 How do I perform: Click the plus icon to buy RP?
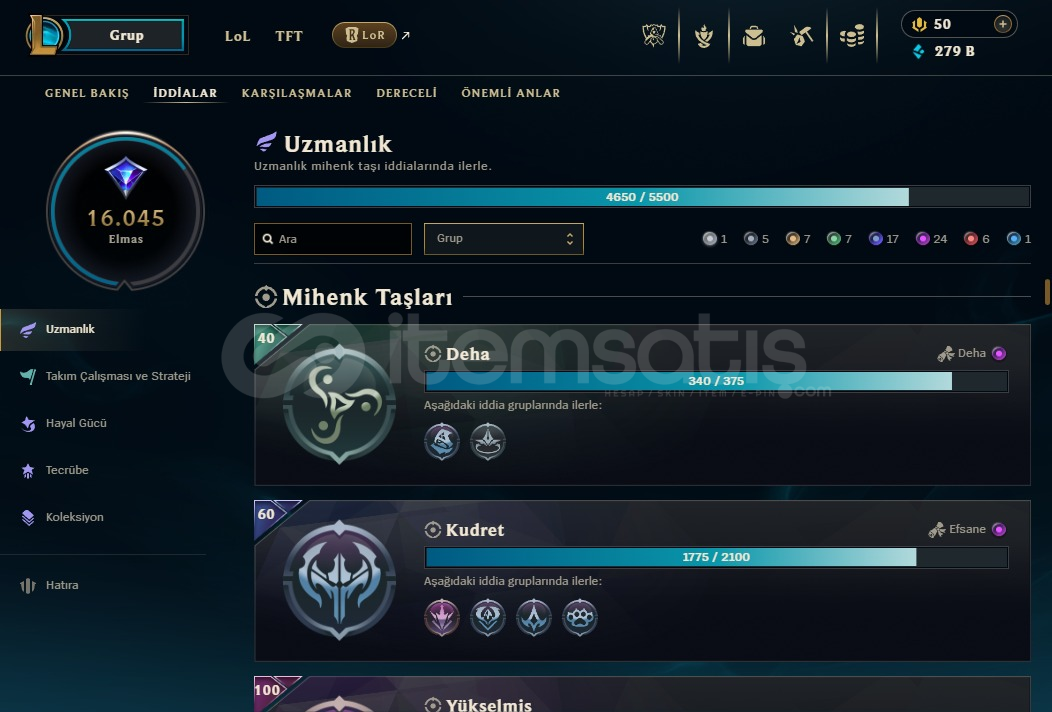tap(1002, 24)
